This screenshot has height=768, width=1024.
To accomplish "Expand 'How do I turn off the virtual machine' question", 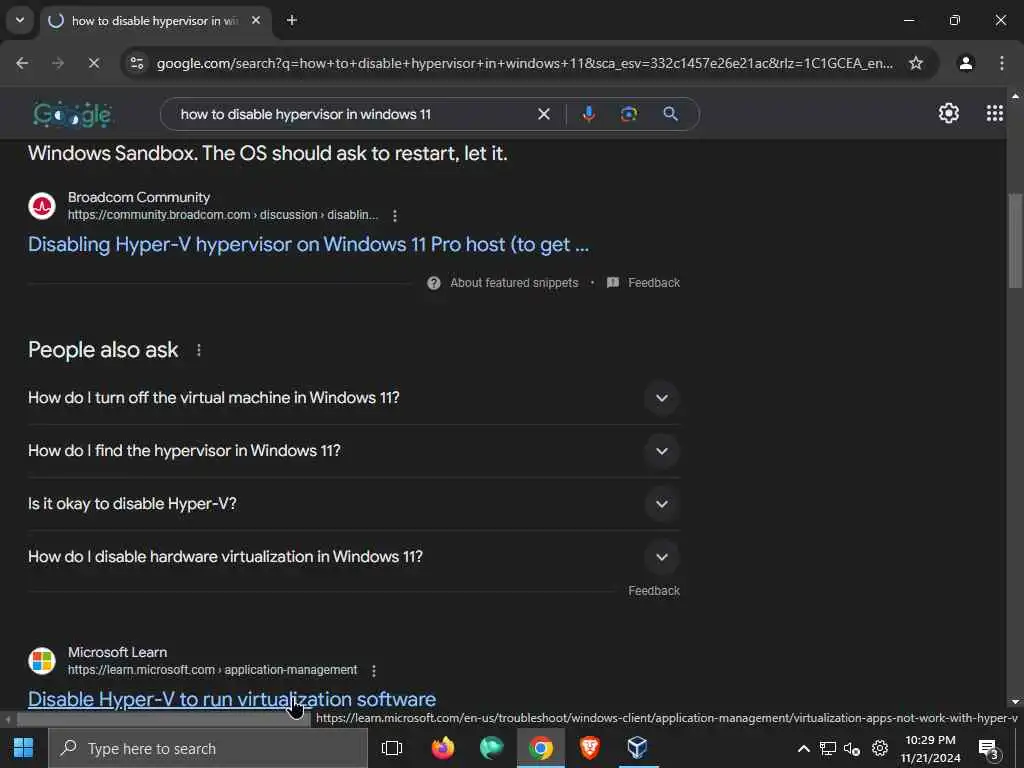I will 353,398.
